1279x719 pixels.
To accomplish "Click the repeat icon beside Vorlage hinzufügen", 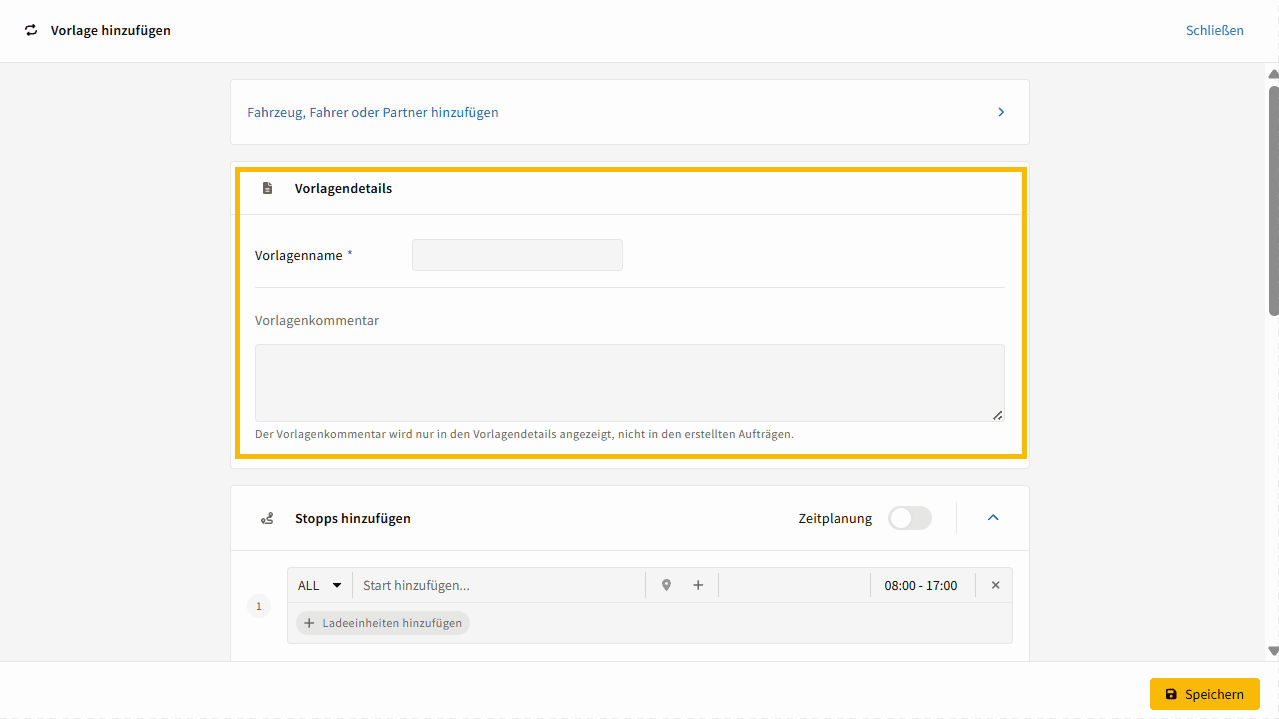I will [31, 30].
